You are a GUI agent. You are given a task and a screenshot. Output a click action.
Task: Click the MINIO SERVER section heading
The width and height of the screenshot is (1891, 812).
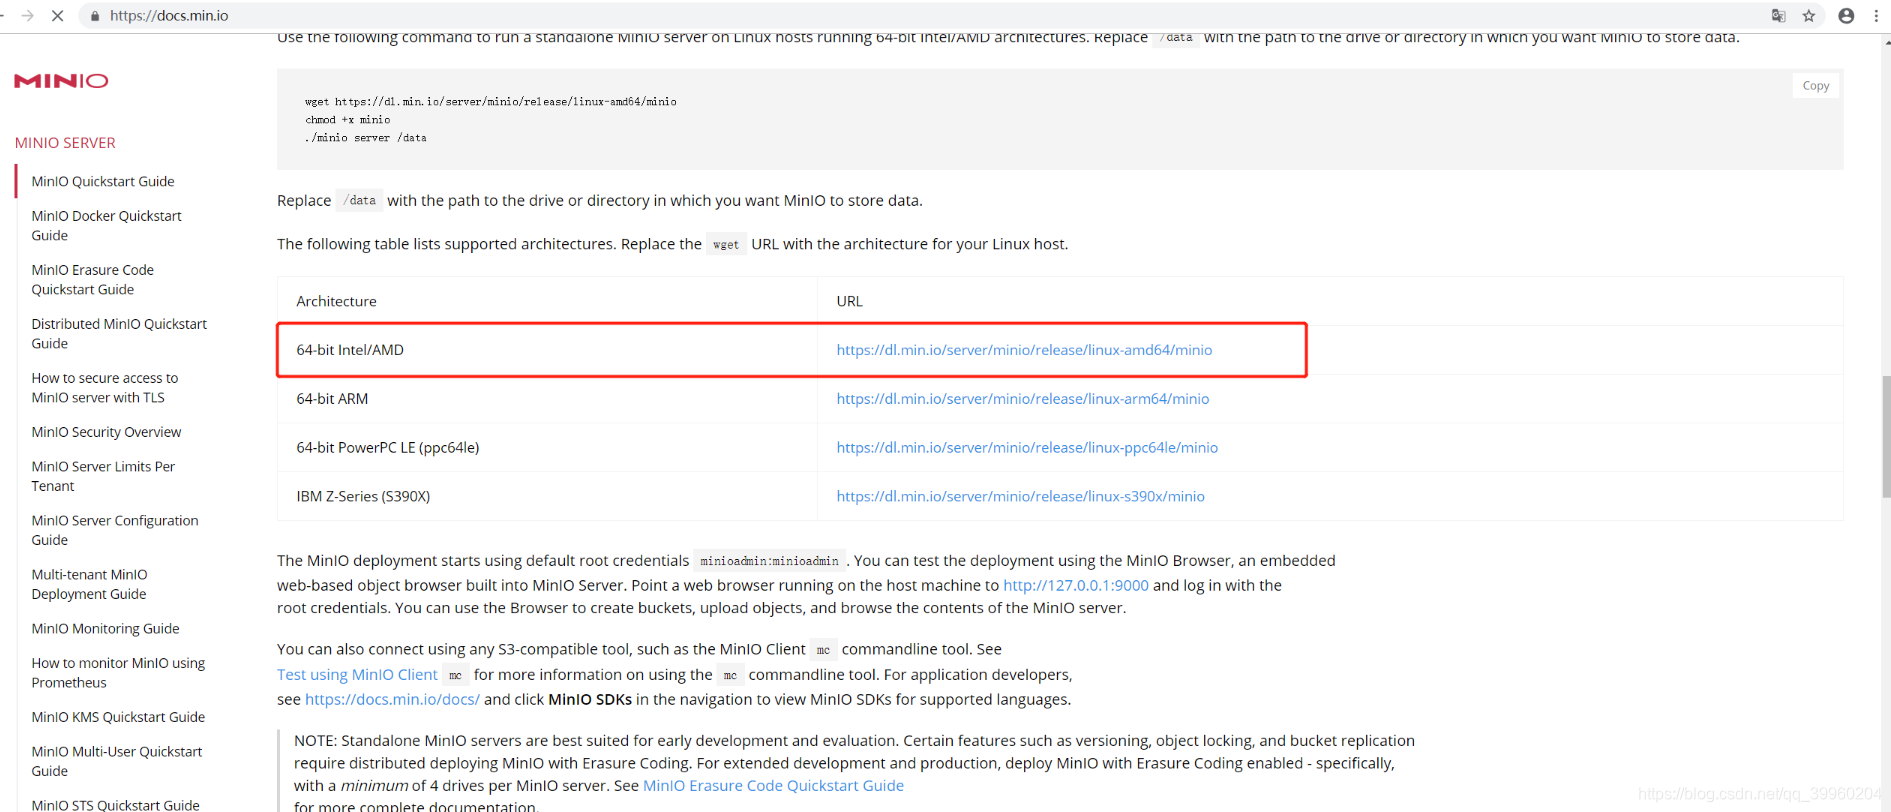[x=65, y=143]
